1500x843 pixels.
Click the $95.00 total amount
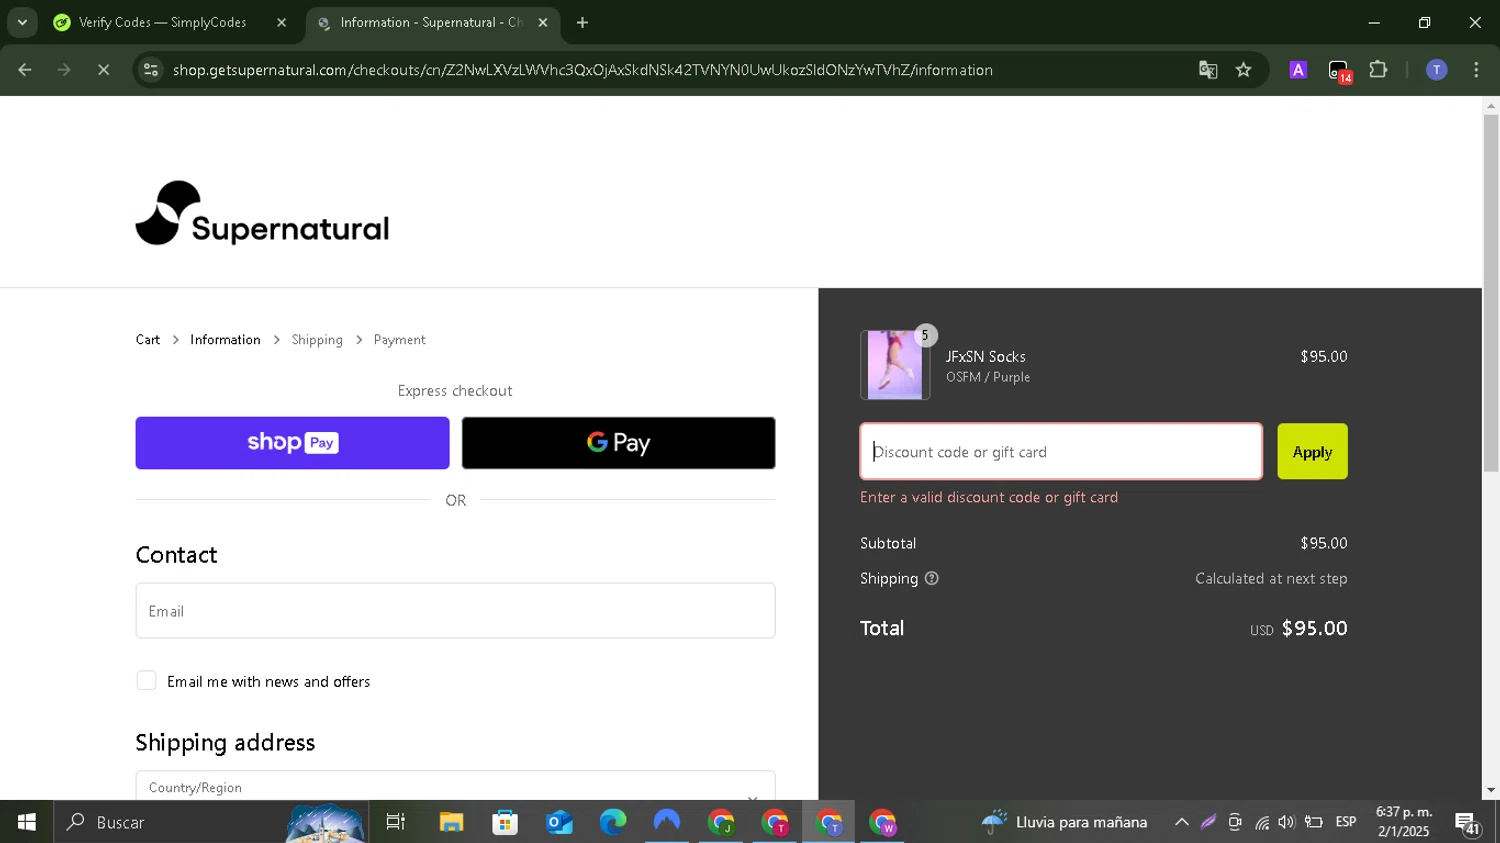pyautogui.click(x=1314, y=628)
